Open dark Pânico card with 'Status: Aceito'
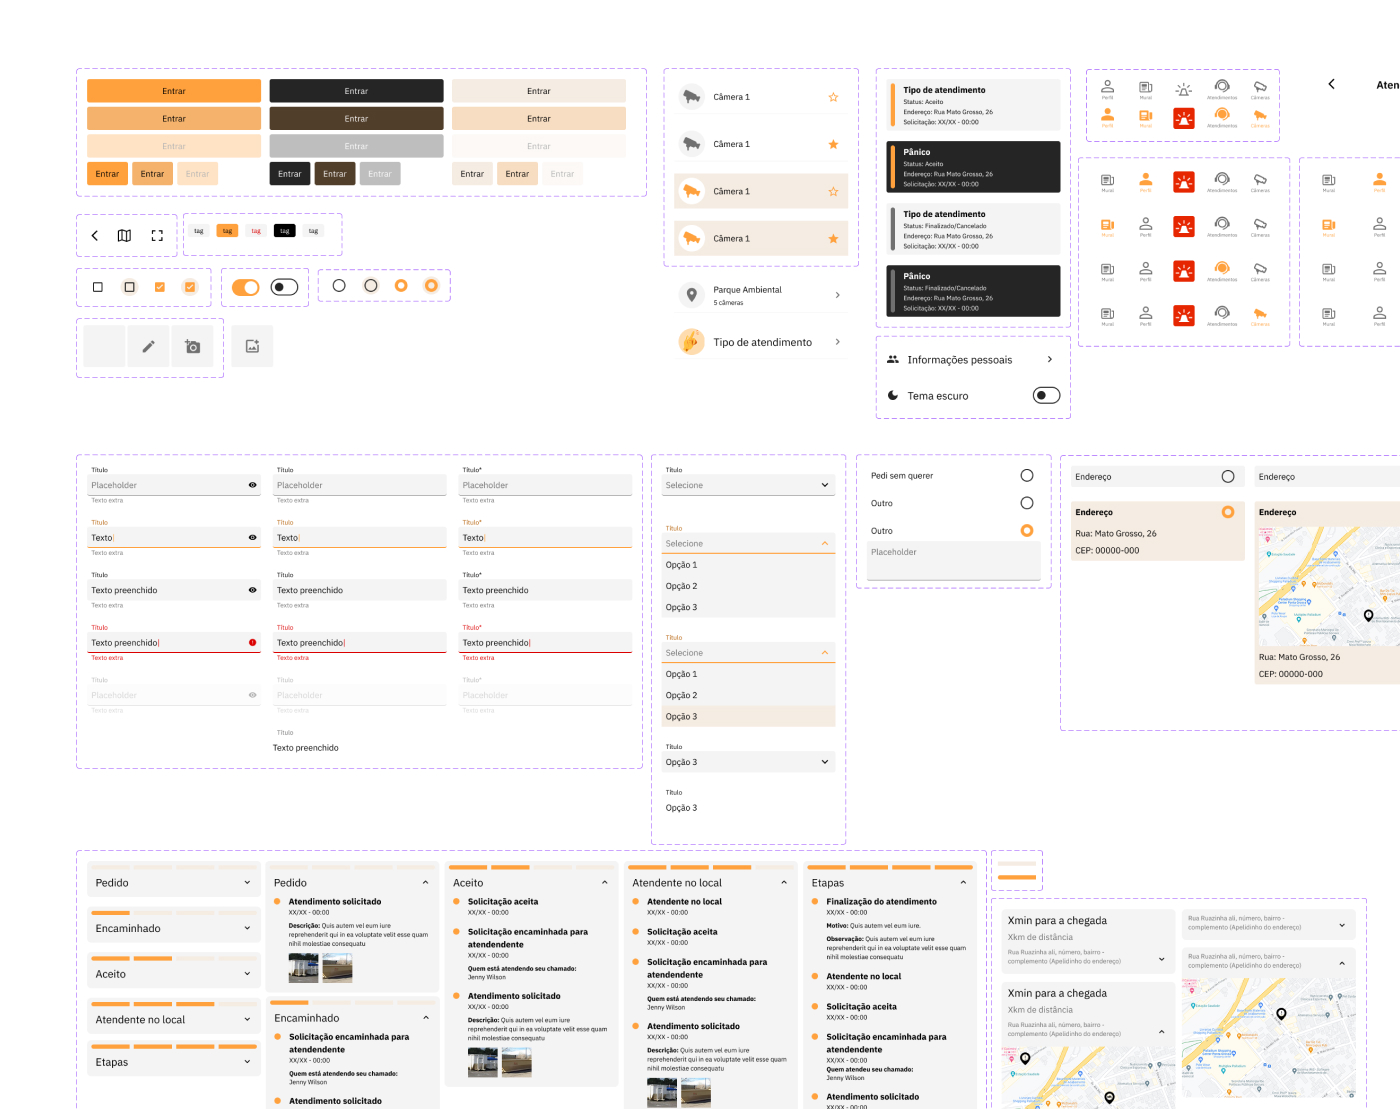This screenshot has width=1400, height=1109. click(973, 167)
